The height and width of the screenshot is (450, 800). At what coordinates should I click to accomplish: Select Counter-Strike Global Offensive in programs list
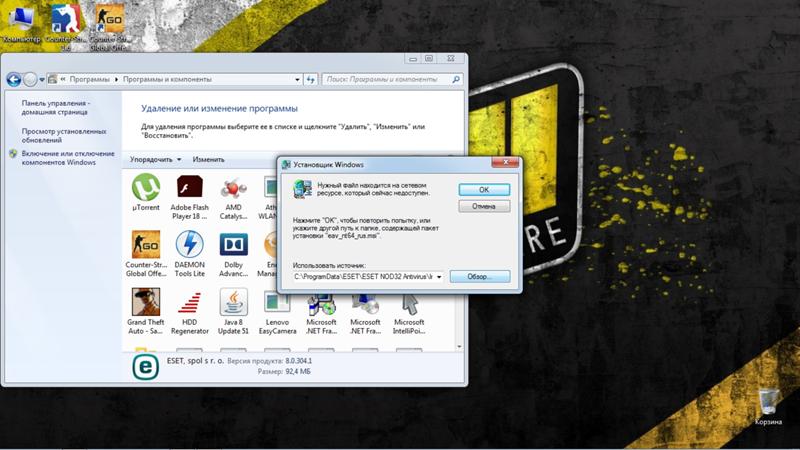tap(146, 244)
